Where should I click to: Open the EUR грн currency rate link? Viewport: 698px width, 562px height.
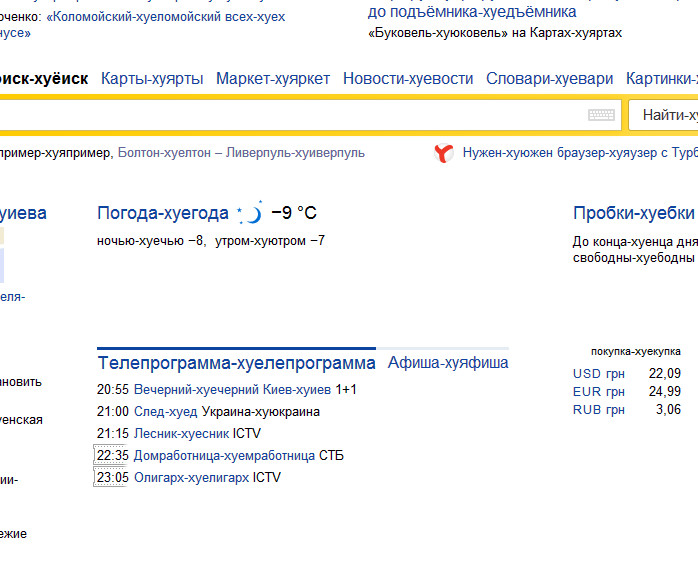pos(599,391)
